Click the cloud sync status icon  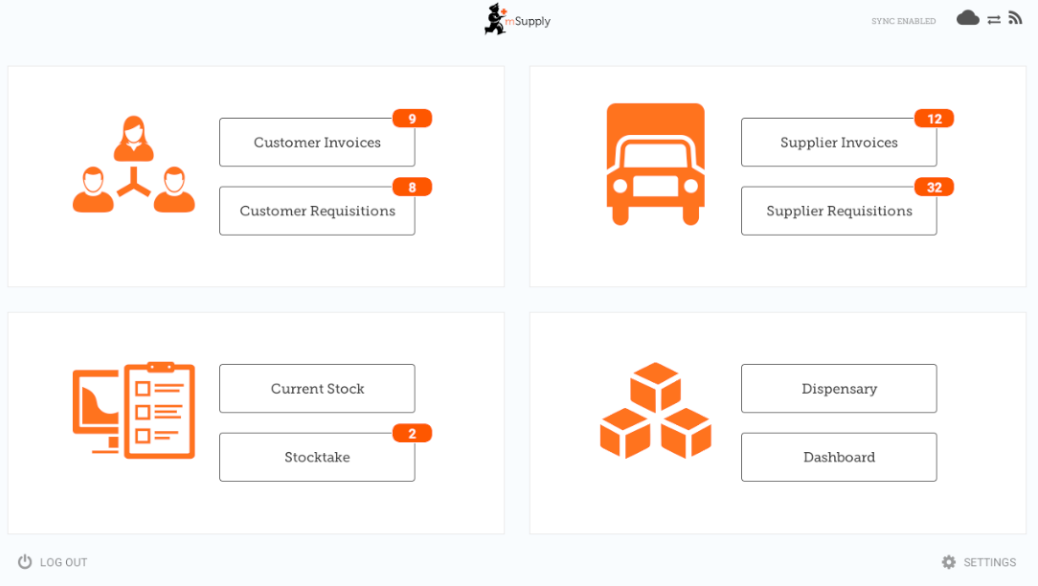click(967, 18)
